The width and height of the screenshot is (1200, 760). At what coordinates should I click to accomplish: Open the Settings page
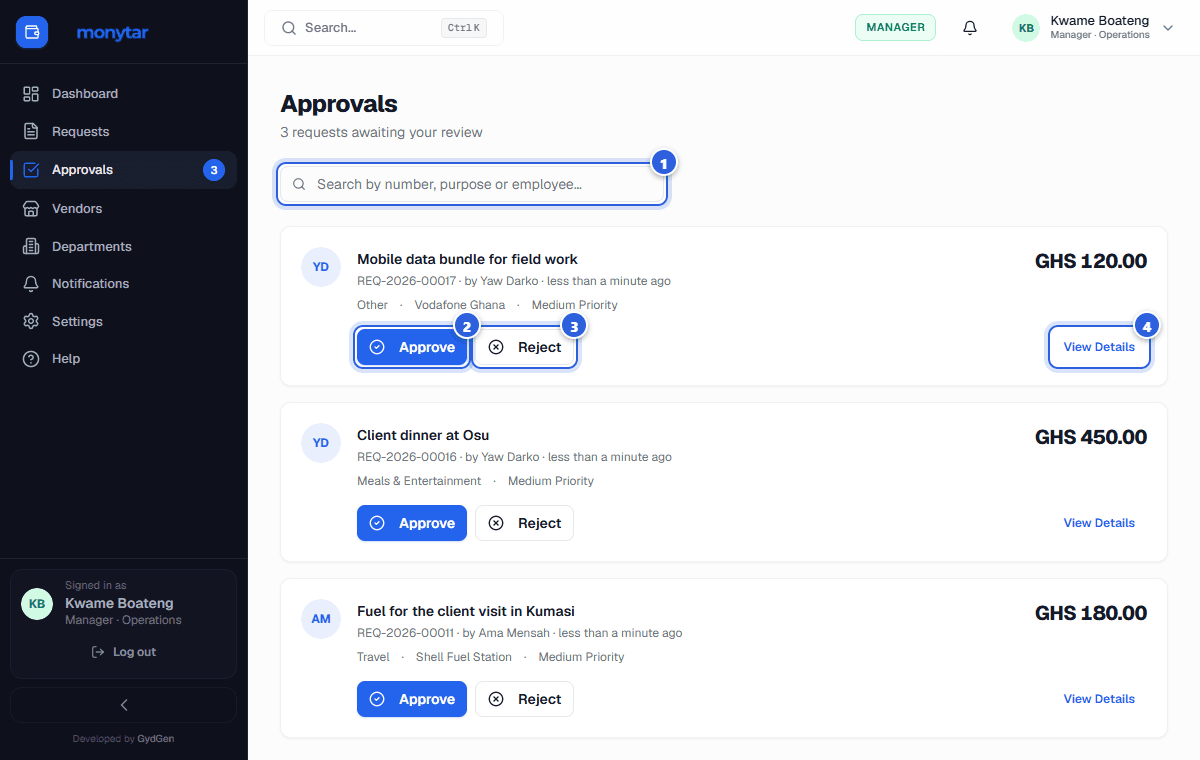coord(123,322)
